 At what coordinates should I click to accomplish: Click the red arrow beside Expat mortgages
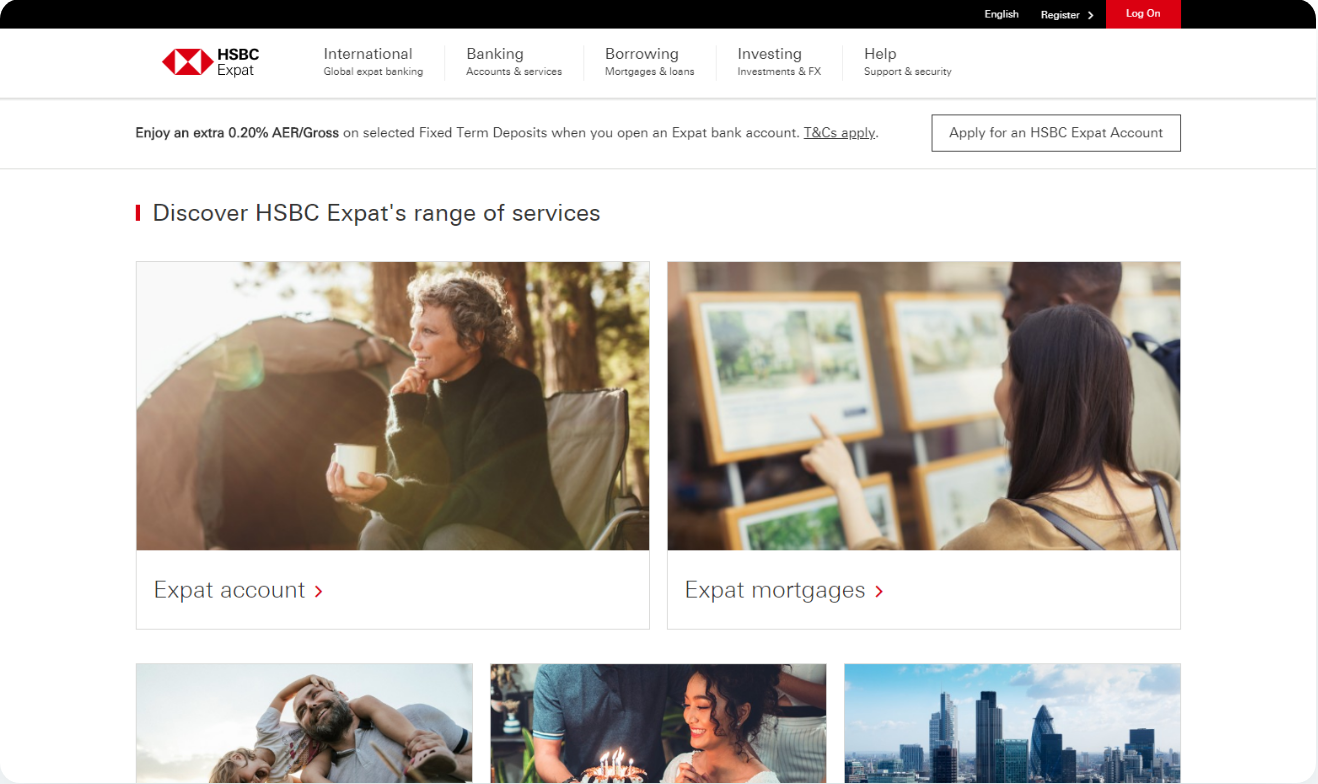(879, 591)
